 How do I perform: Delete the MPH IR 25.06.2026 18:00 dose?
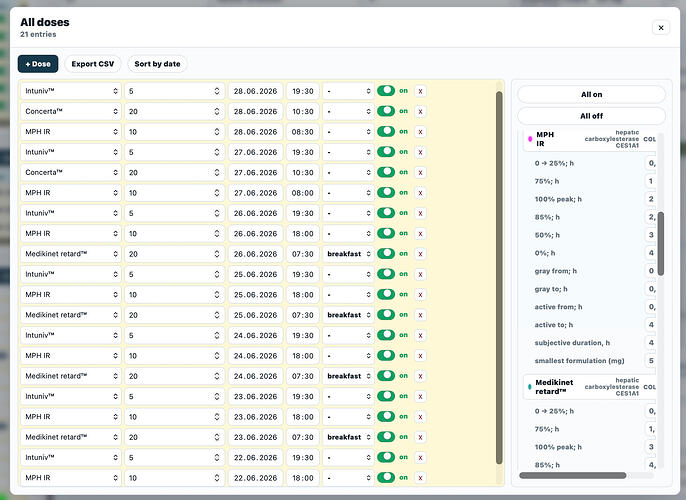(x=420, y=294)
